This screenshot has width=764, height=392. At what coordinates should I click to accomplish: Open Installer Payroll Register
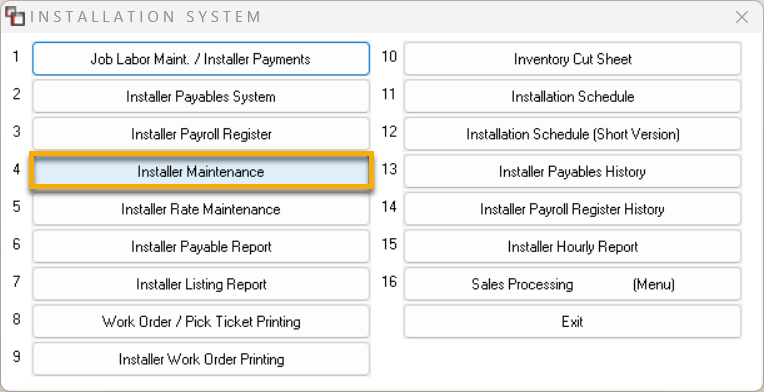point(201,134)
